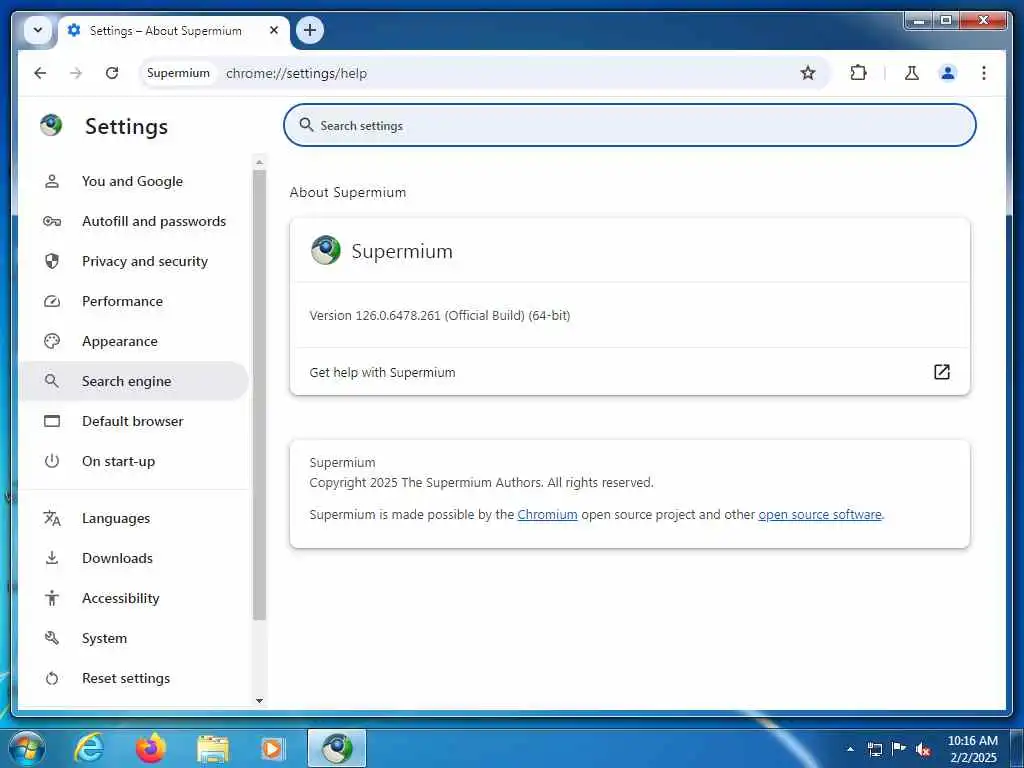Image resolution: width=1024 pixels, height=768 pixels.
Task: Click the reset icon beside Reset settings
Action: 52,679
